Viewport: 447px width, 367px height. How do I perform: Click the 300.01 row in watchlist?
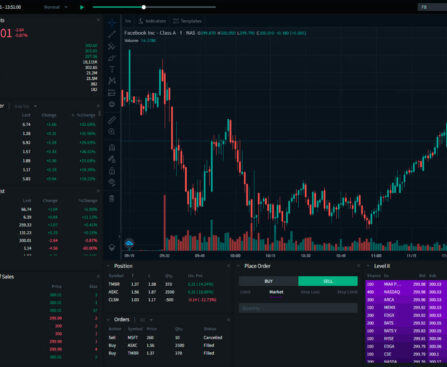(x=50, y=240)
